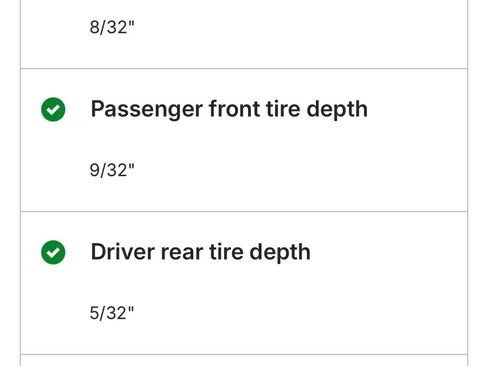488x366 pixels.
Task: Tap the word "Driver" in the heading
Action: coord(123,252)
